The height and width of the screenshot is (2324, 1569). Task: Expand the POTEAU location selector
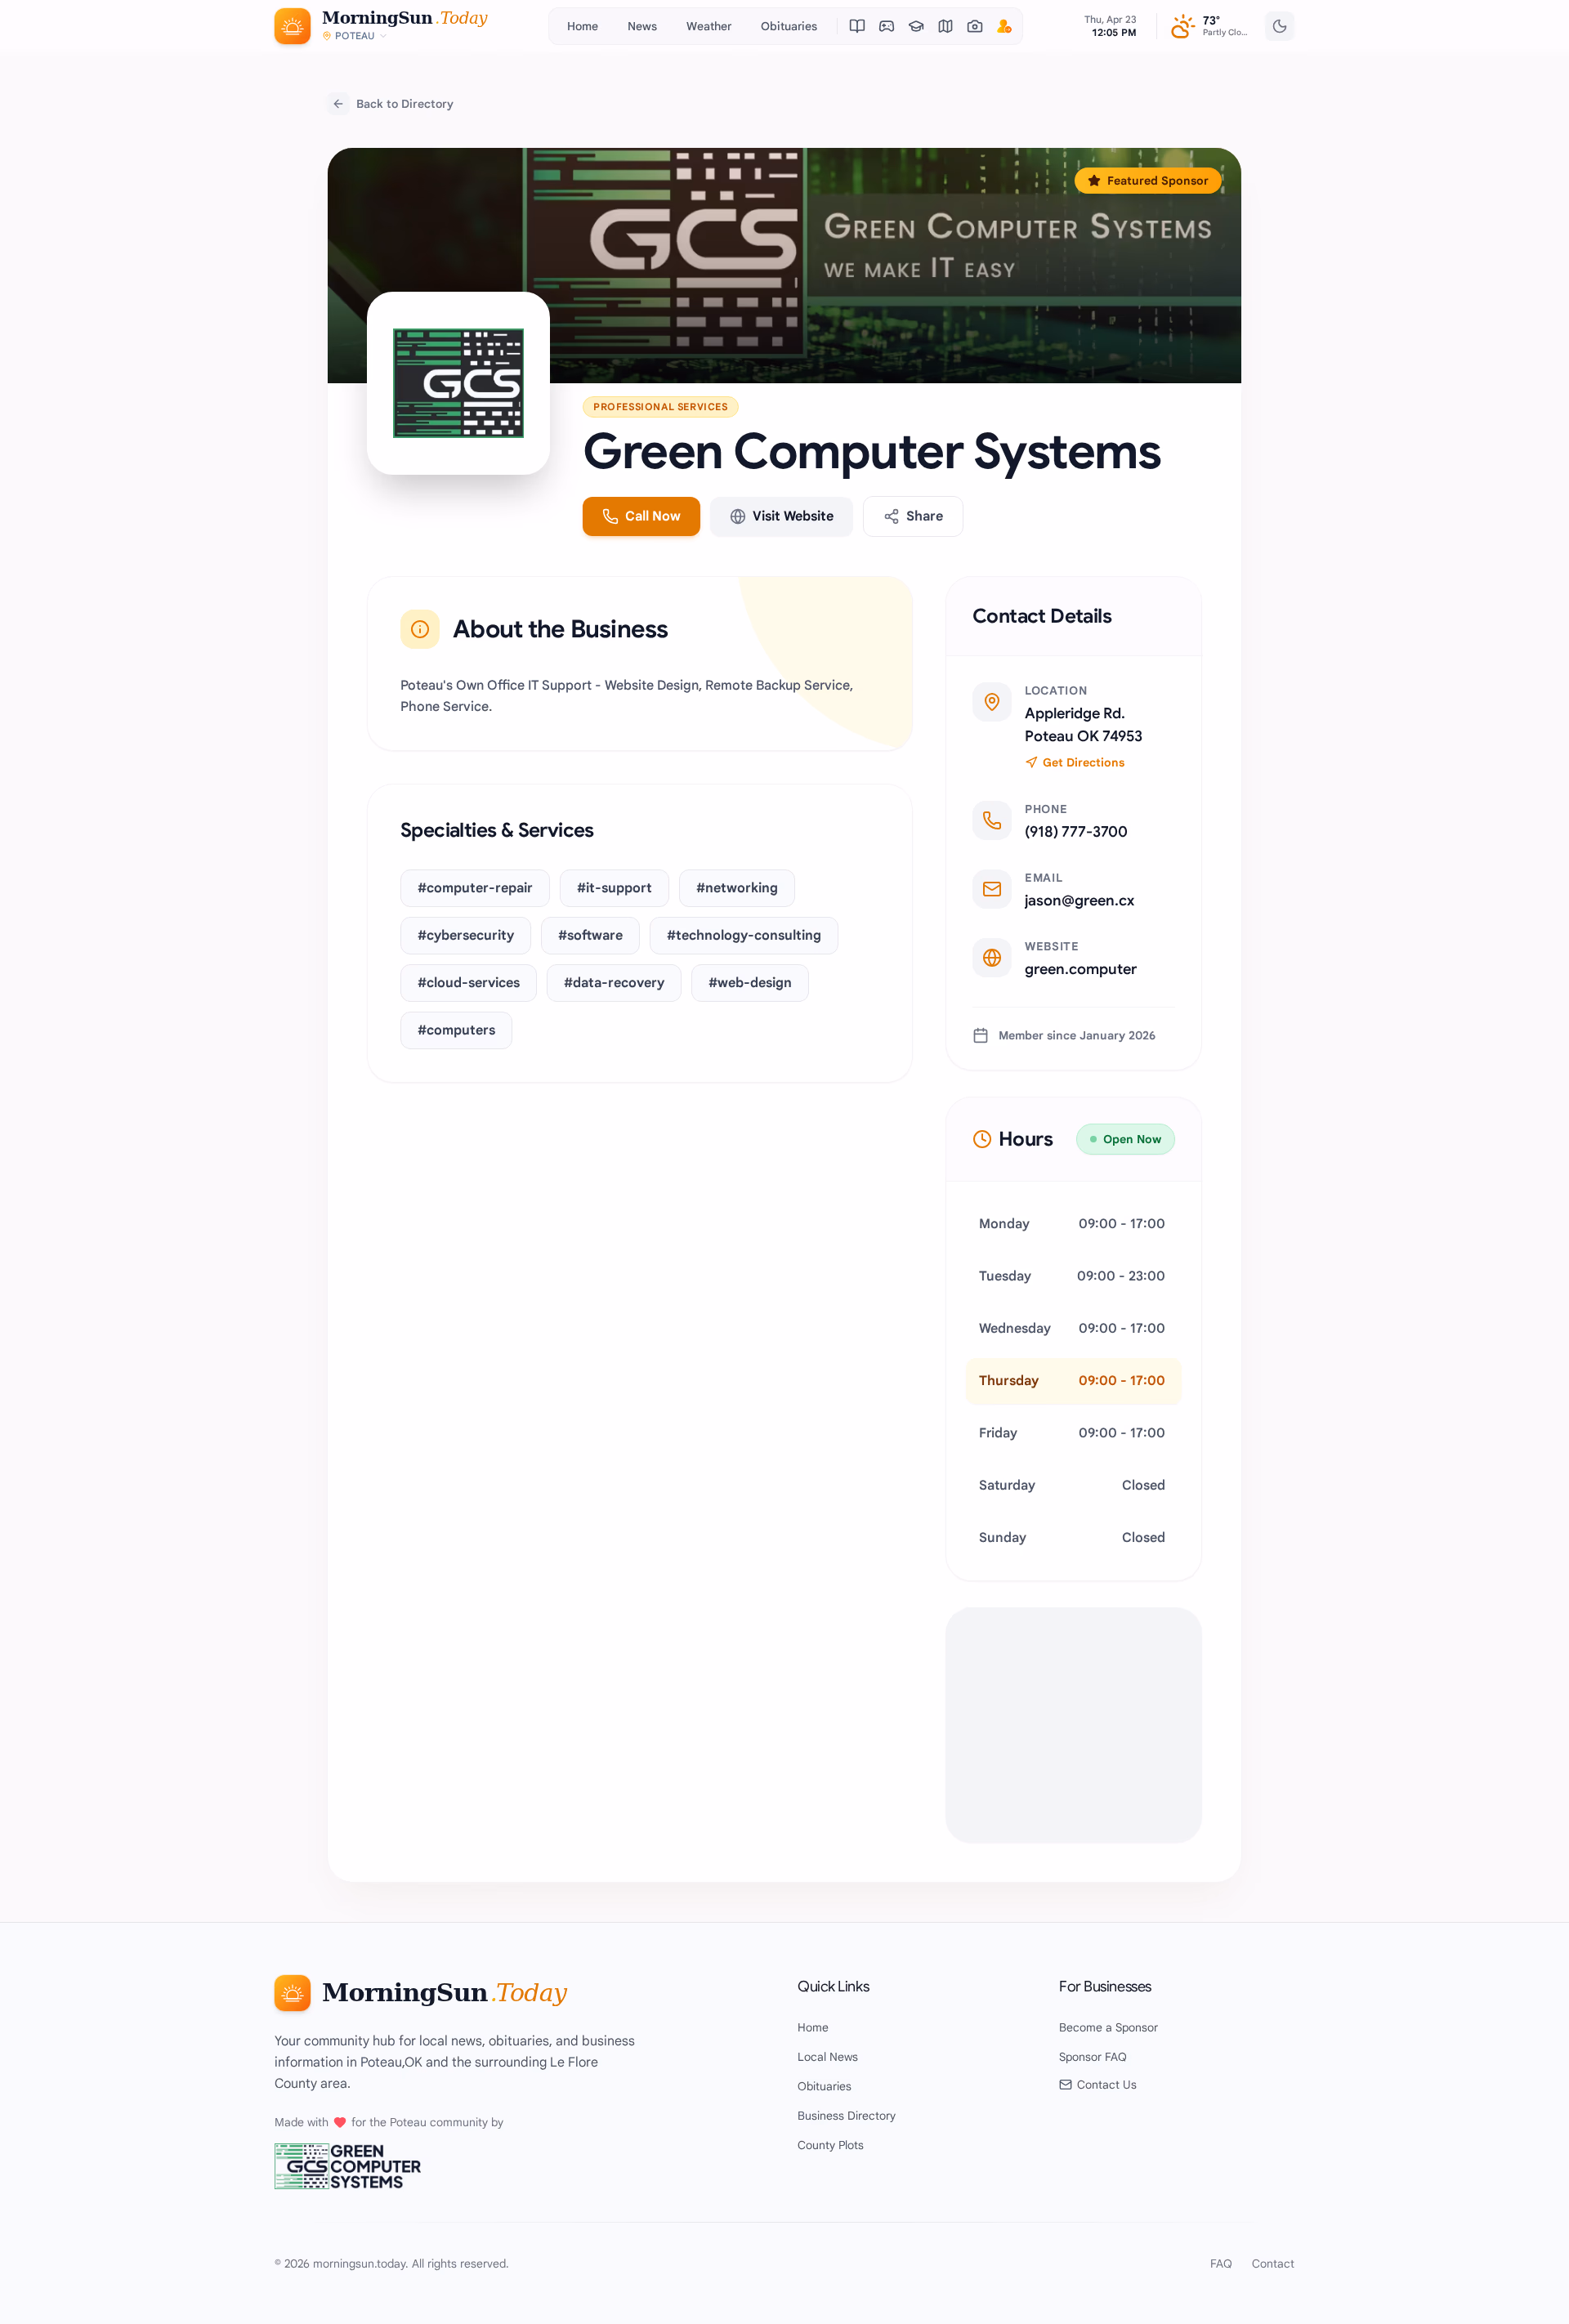[x=355, y=36]
